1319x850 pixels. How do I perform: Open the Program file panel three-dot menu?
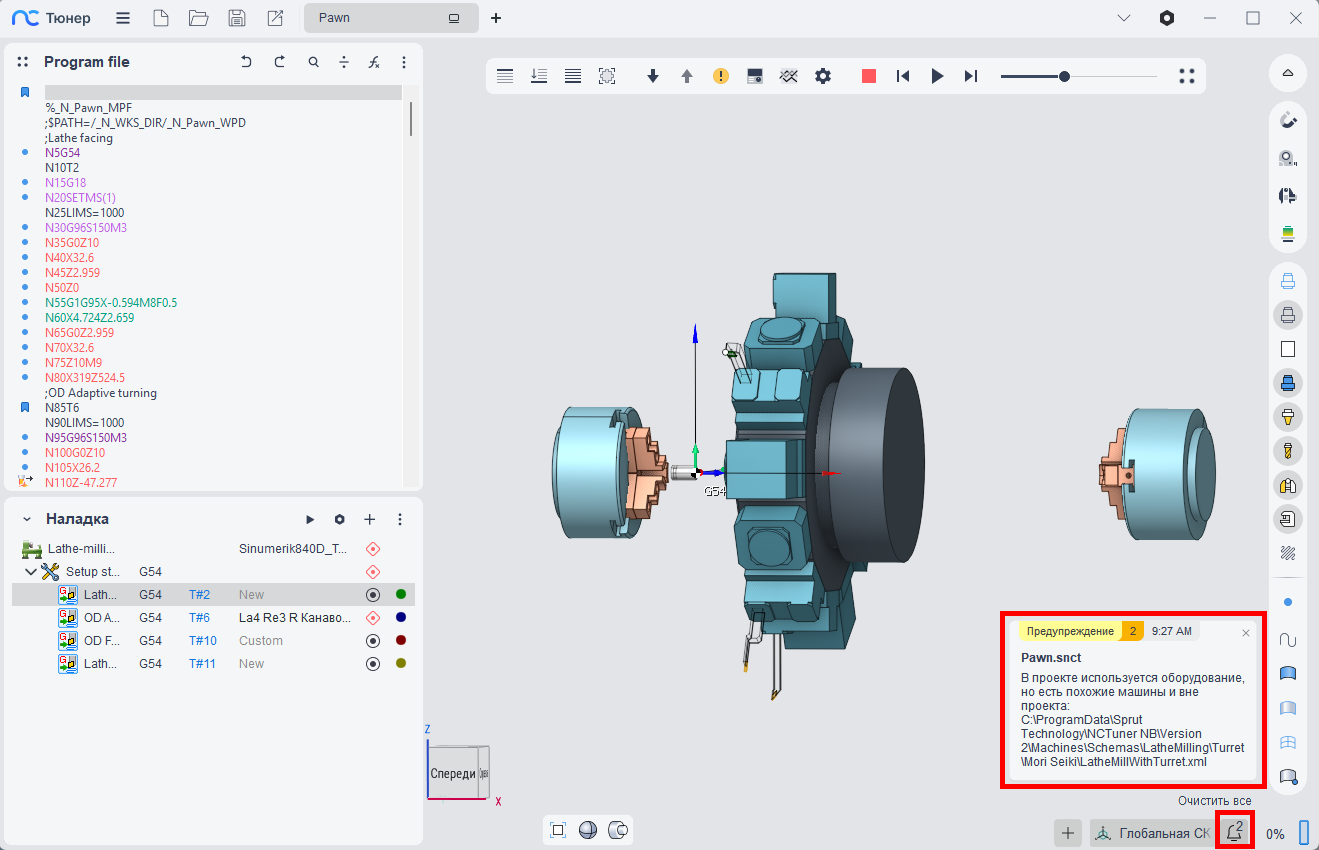click(404, 62)
